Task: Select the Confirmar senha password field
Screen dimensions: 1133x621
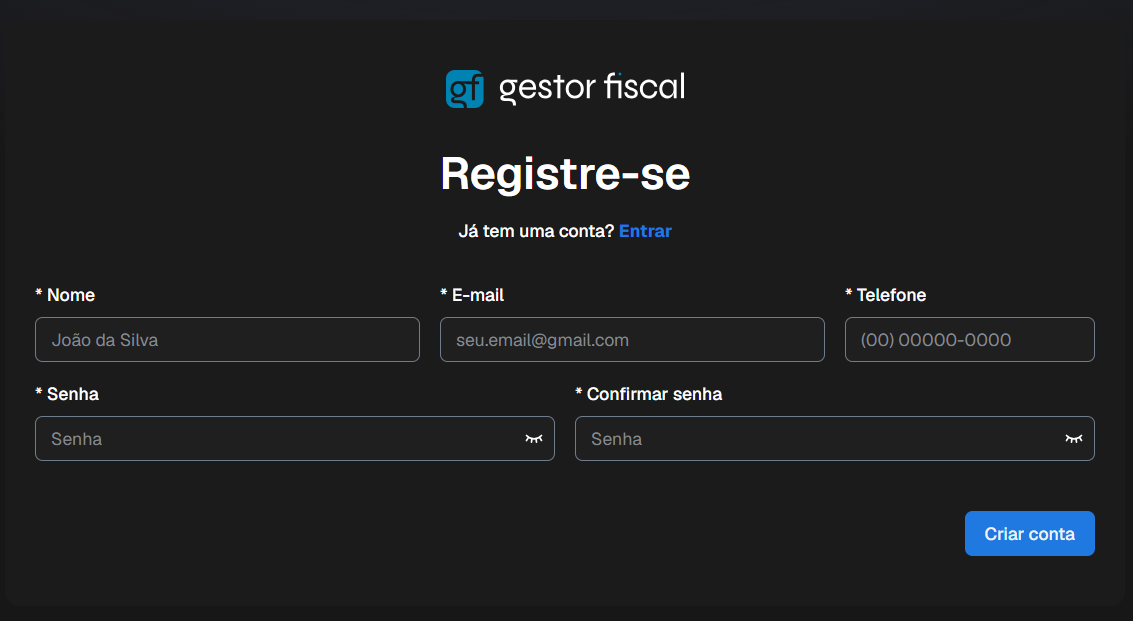Action: pyautogui.click(x=835, y=439)
